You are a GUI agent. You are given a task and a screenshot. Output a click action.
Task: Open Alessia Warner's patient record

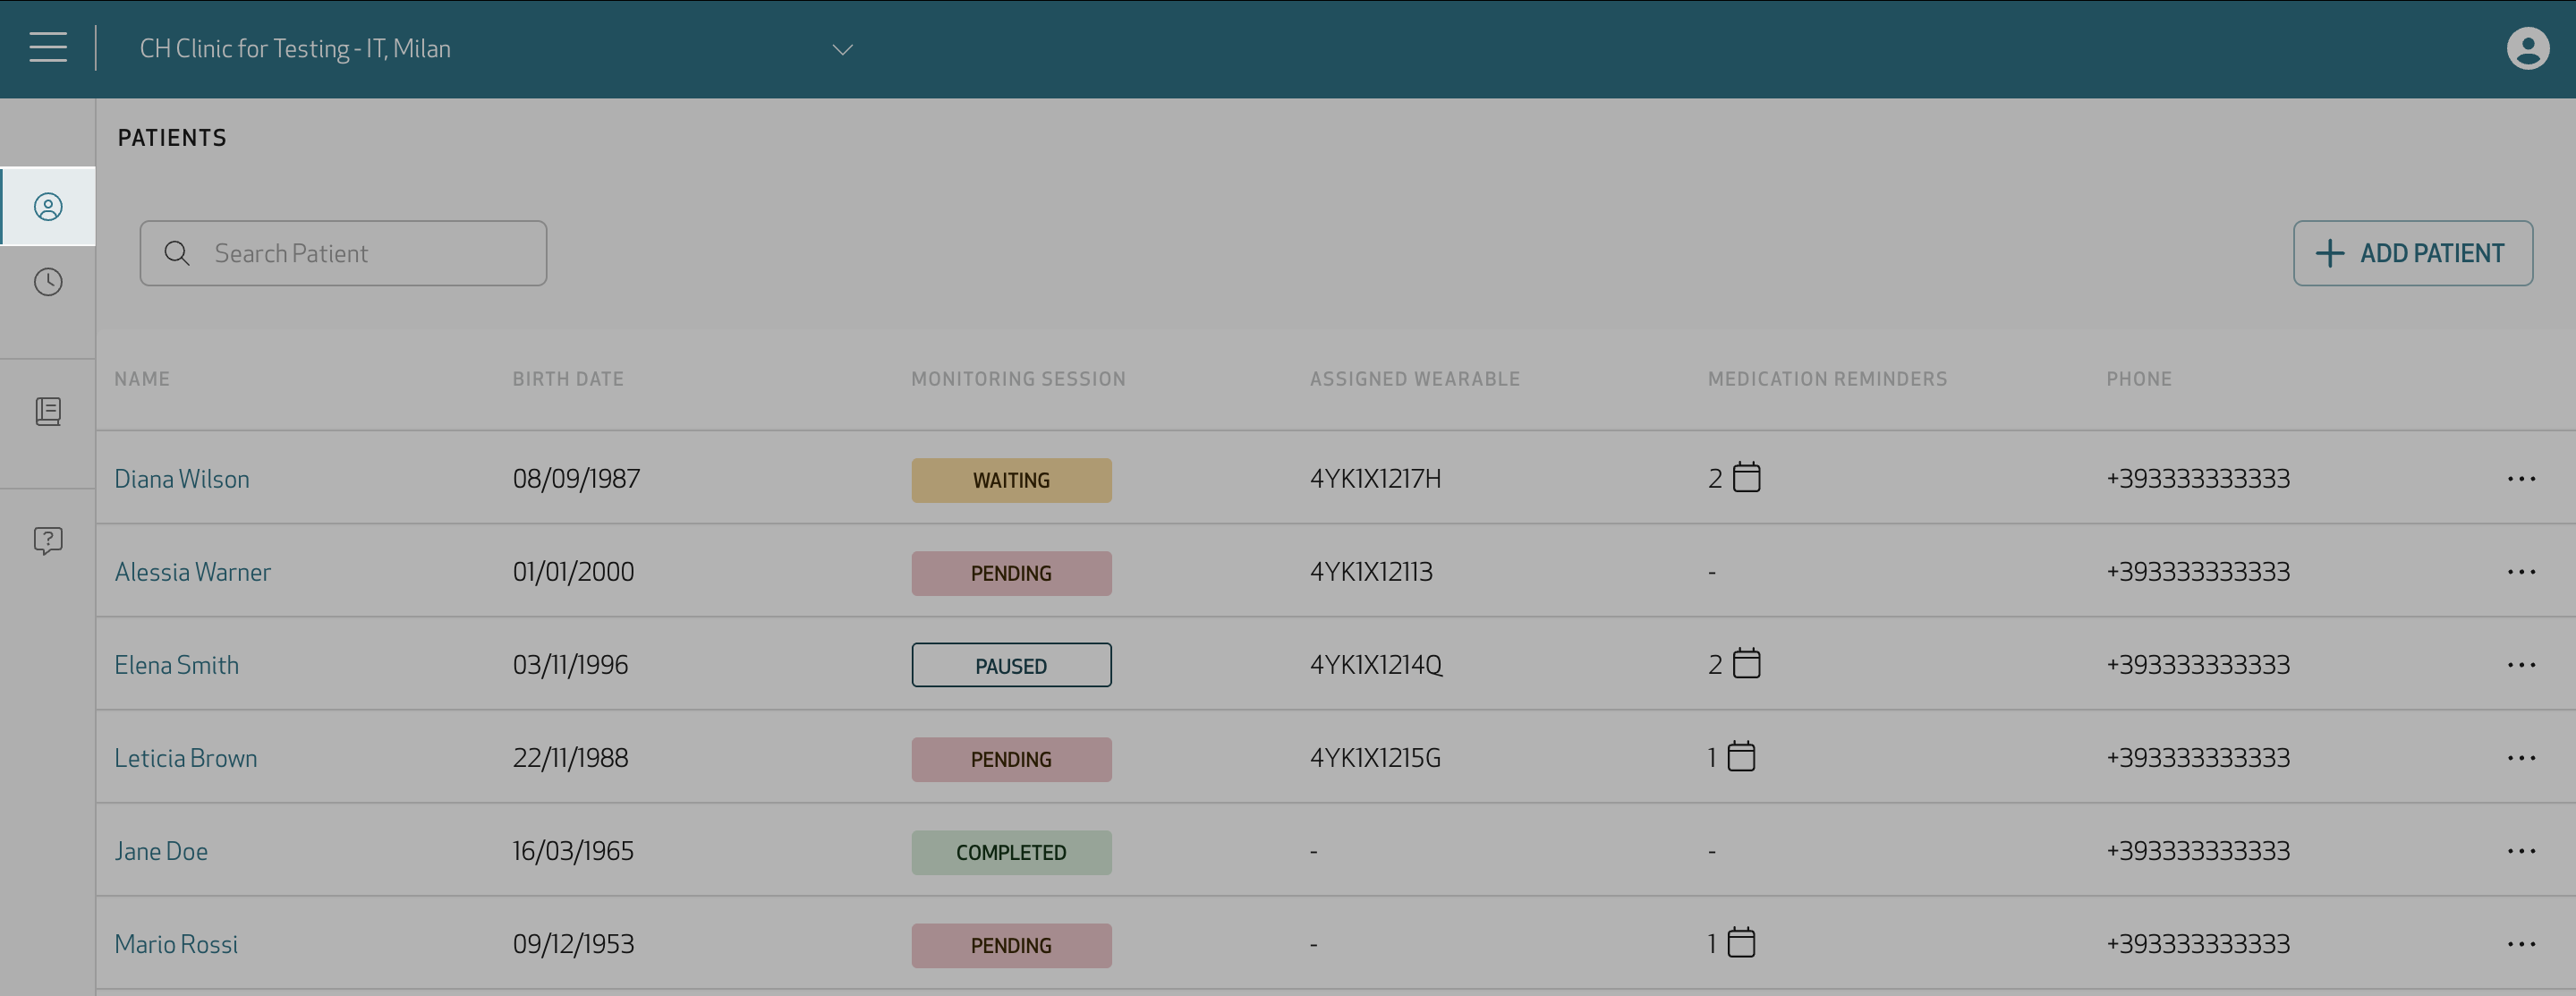tap(192, 572)
